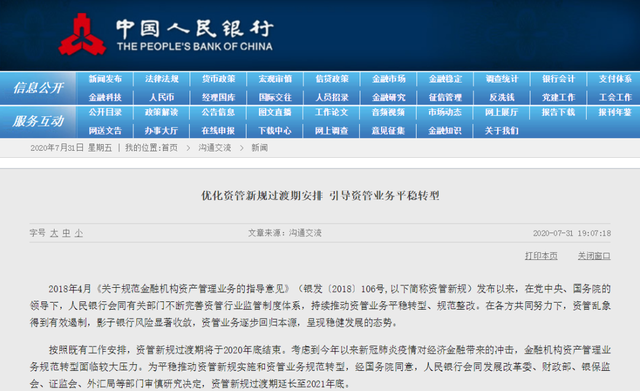The image size is (640, 391).
Task: Open 金融稳定 menu item
Action: (445, 79)
